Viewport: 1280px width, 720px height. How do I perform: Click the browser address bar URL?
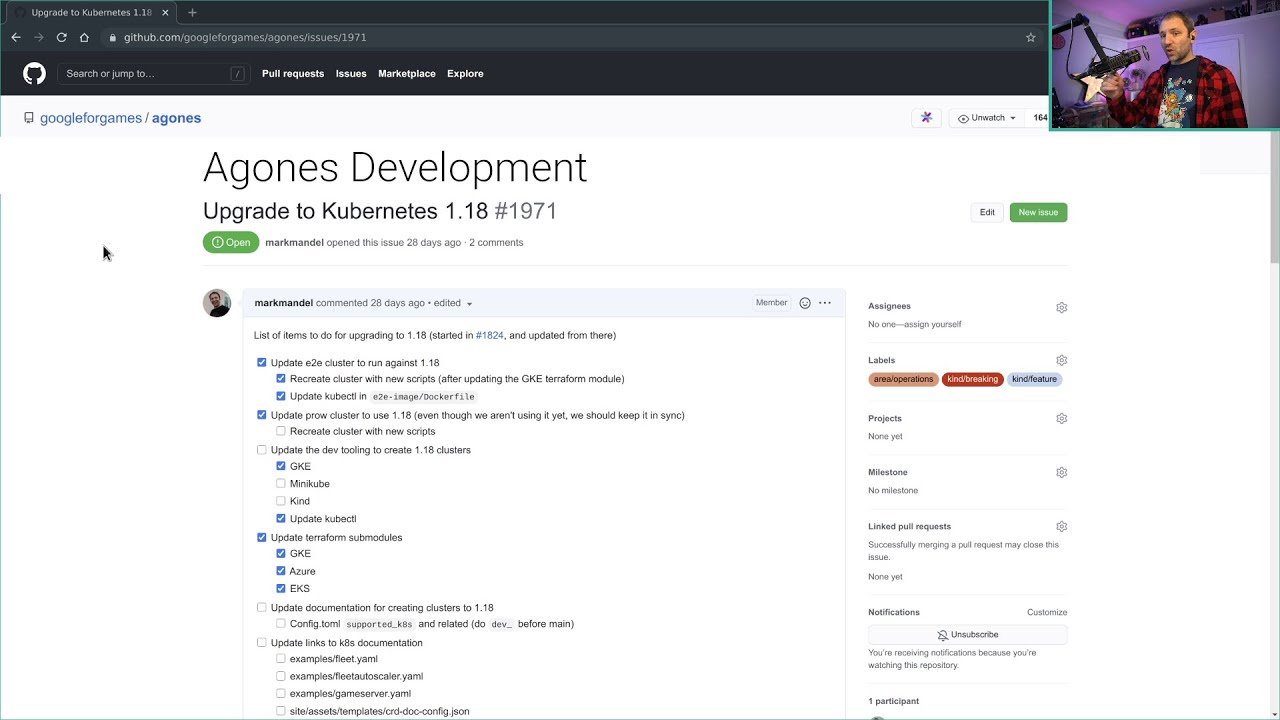coord(245,37)
